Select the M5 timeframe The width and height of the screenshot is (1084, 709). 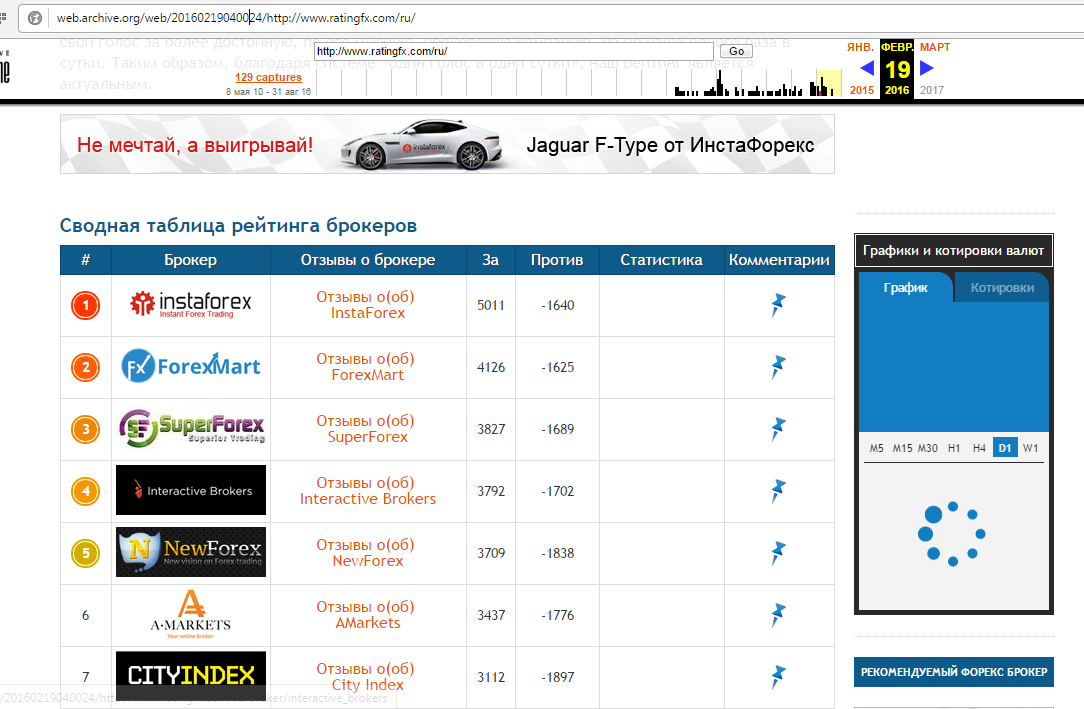point(877,448)
